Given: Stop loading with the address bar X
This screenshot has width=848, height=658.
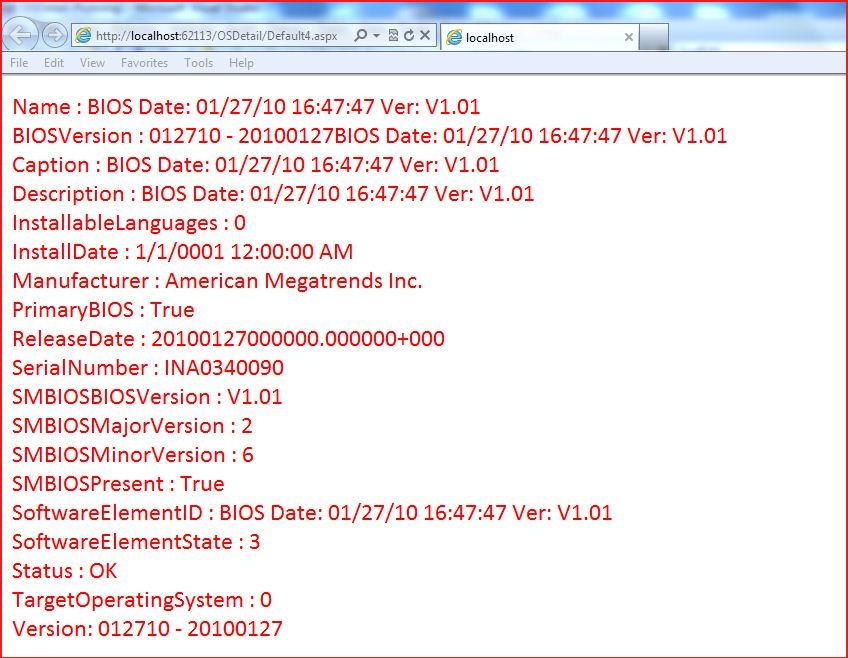Looking at the screenshot, I should pos(425,36).
